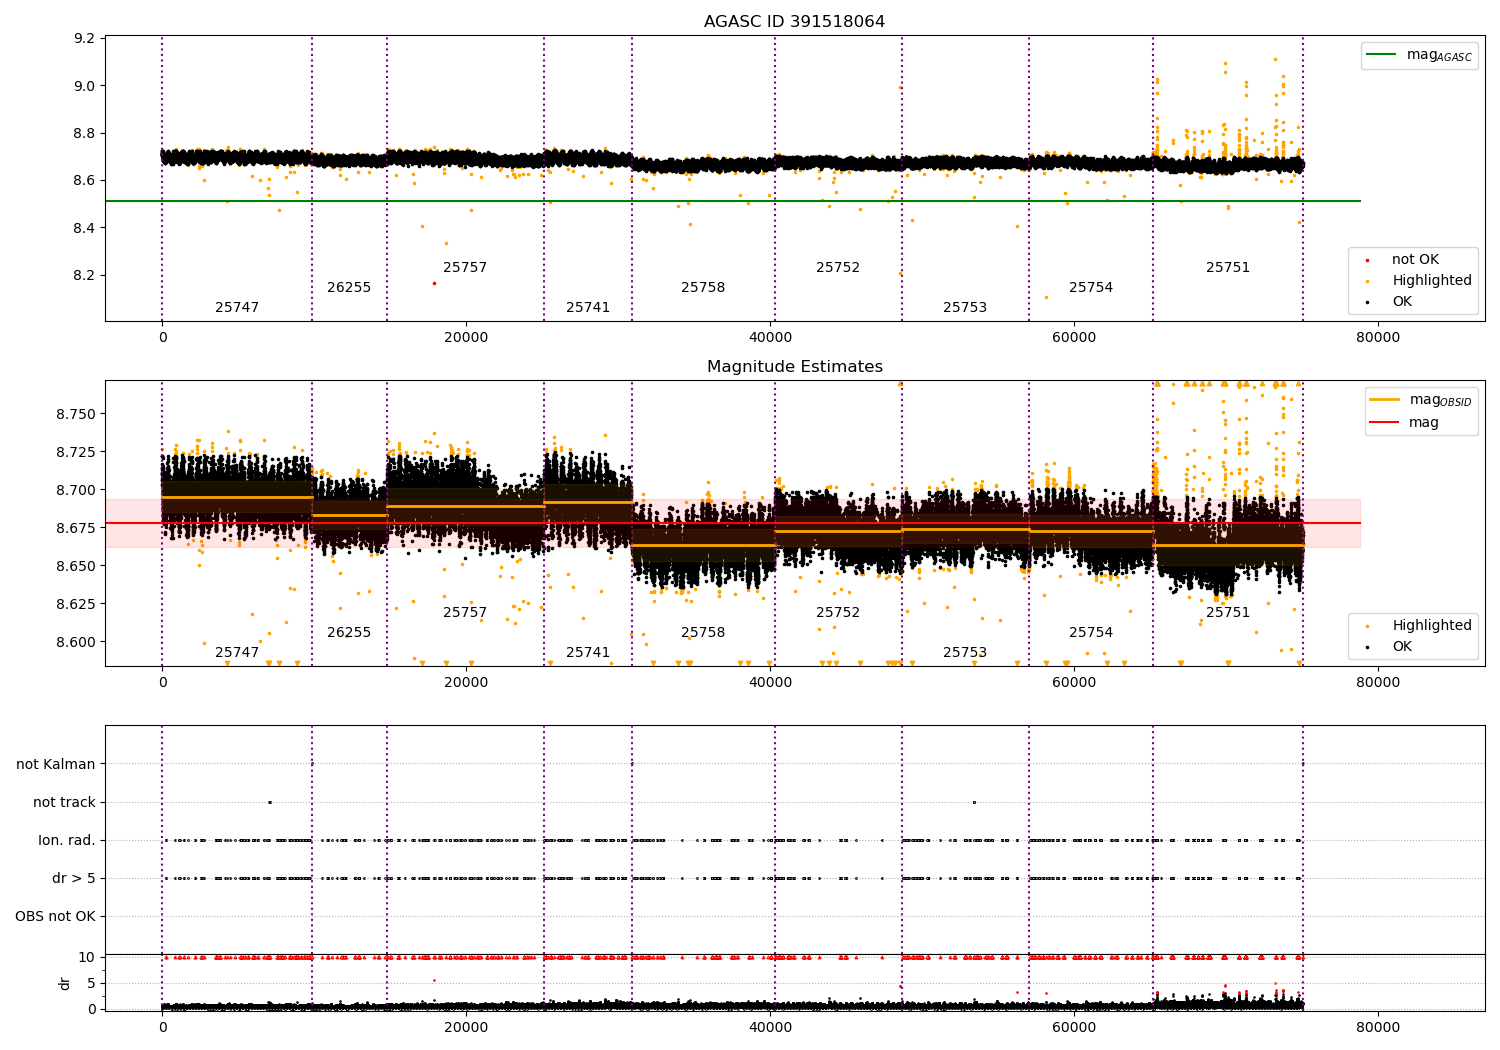Click the 8.600 y-axis tick label
The image size is (1500, 1050).
click(x=77, y=642)
